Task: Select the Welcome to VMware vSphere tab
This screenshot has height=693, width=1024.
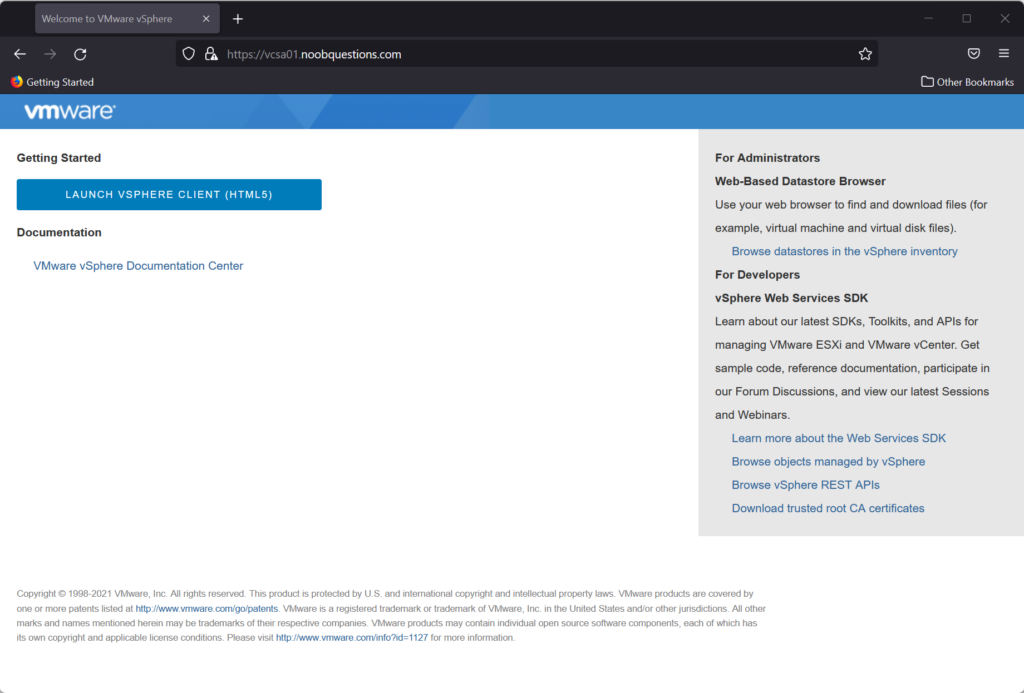Action: coord(127,19)
